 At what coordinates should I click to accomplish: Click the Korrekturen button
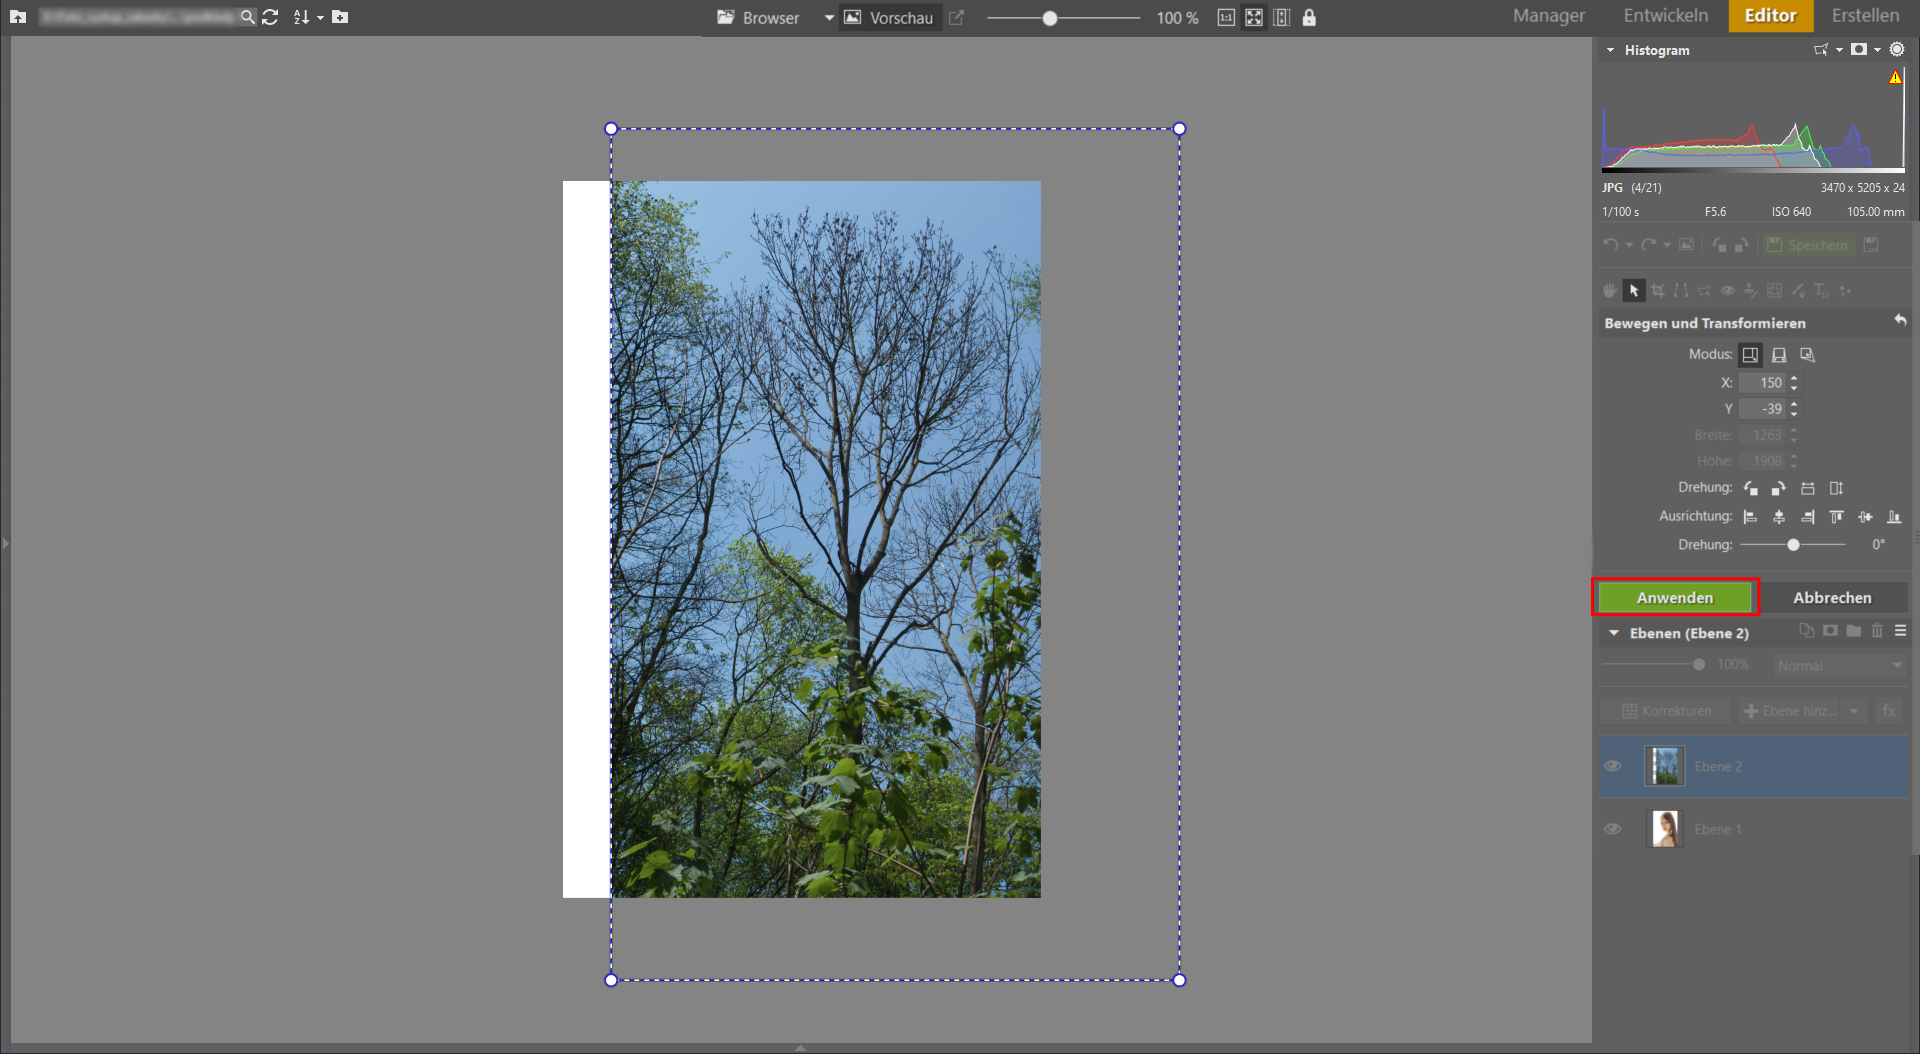point(1667,711)
